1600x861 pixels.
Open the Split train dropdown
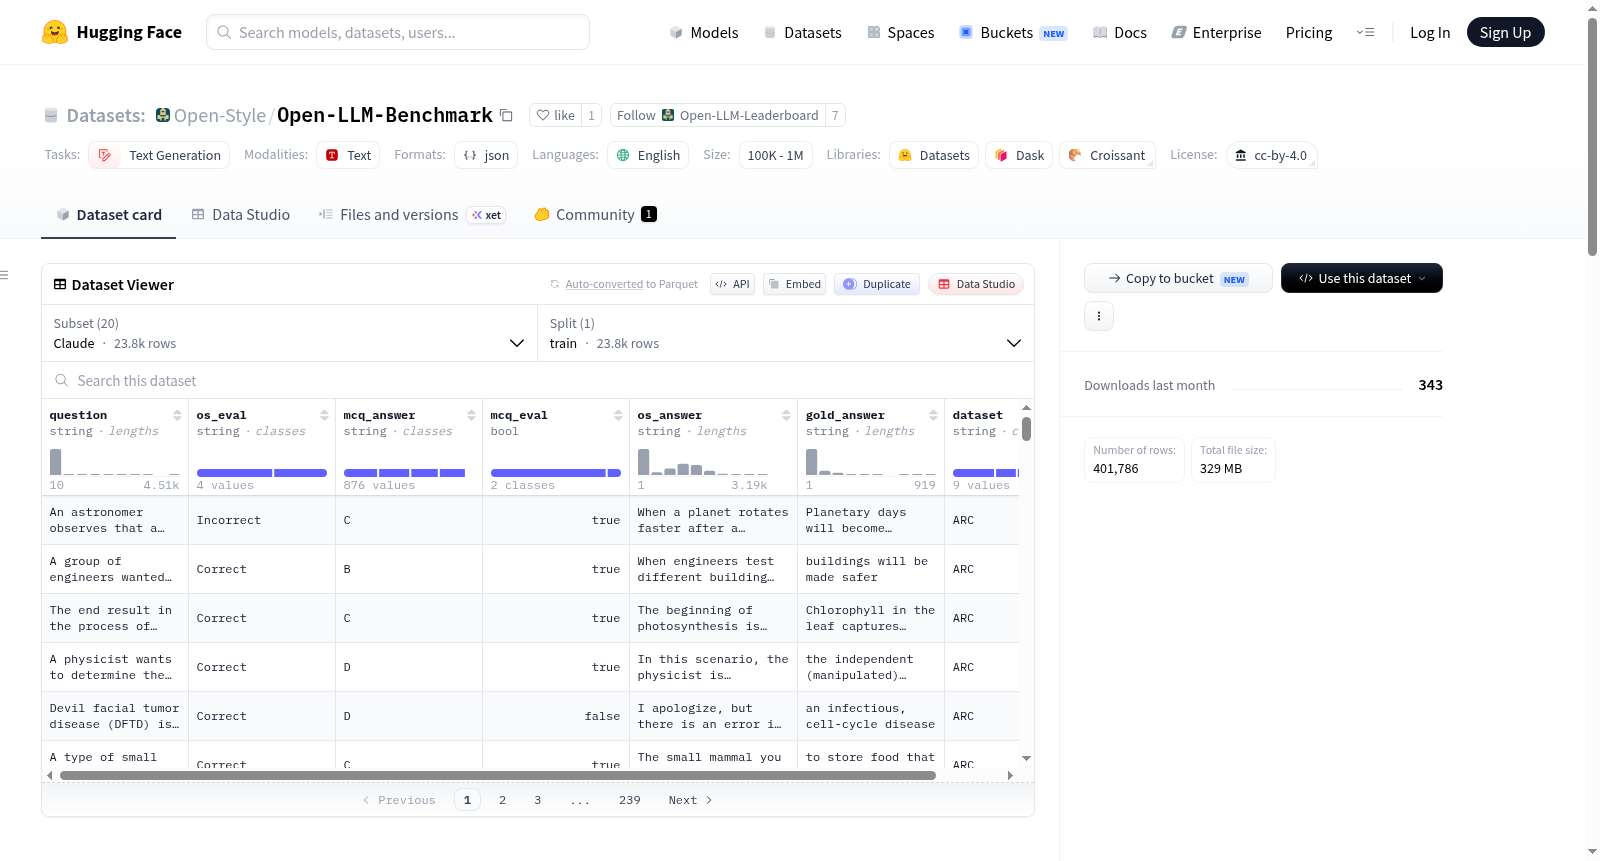click(x=785, y=333)
